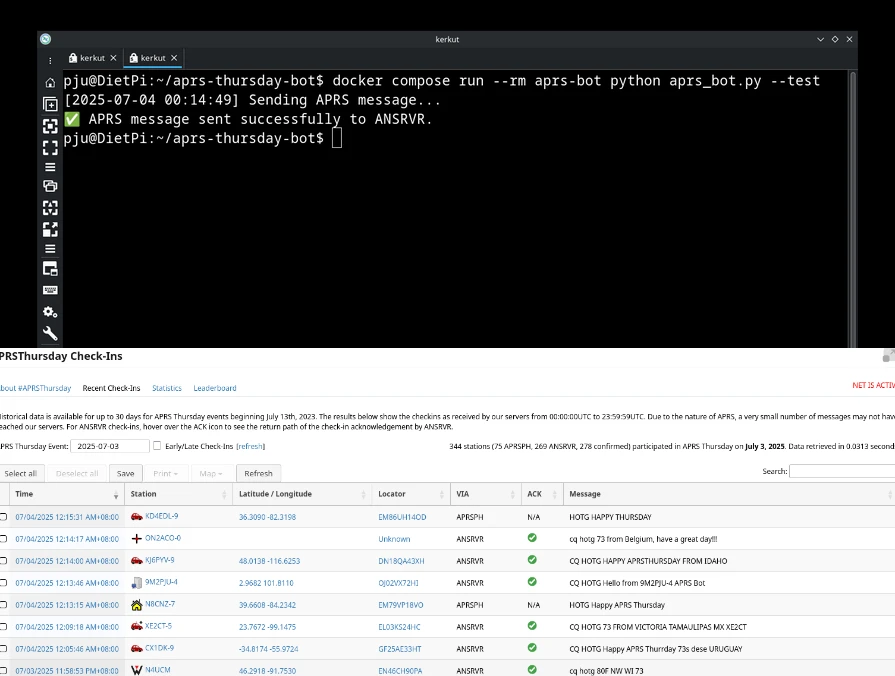Image resolution: width=895 pixels, height=676 pixels.
Task: Click the overlapping windows icon in kerkut sidebar
Action: coord(50,186)
